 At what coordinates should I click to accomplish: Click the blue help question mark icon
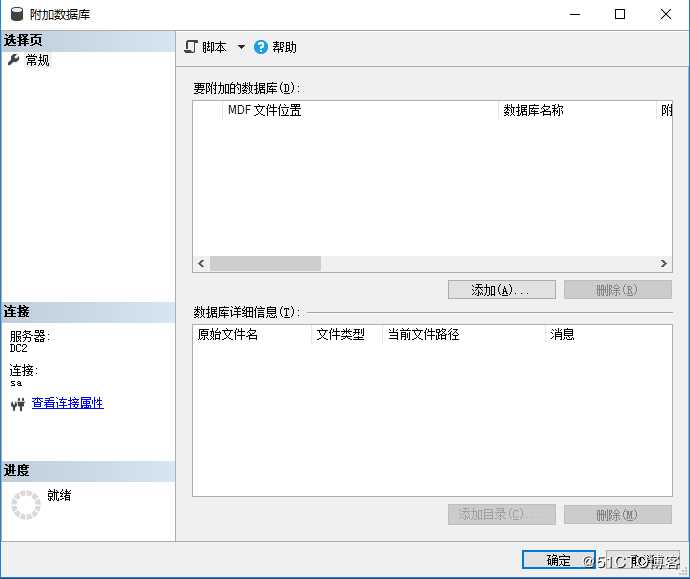261,47
